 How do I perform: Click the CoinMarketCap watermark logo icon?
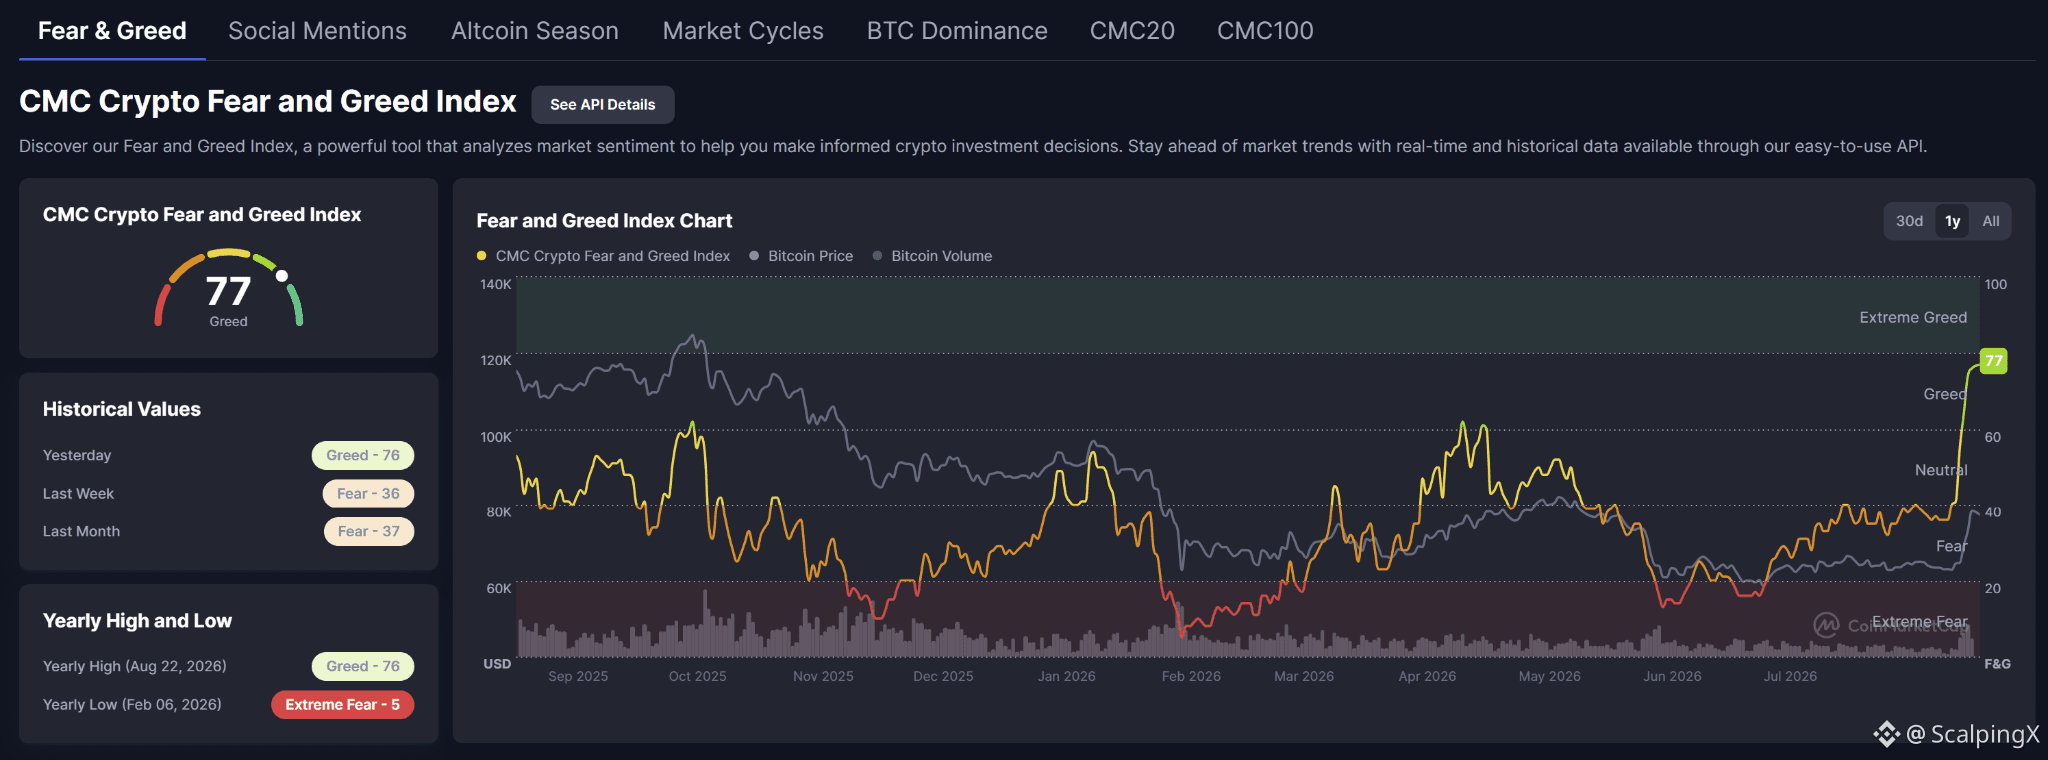1826,625
